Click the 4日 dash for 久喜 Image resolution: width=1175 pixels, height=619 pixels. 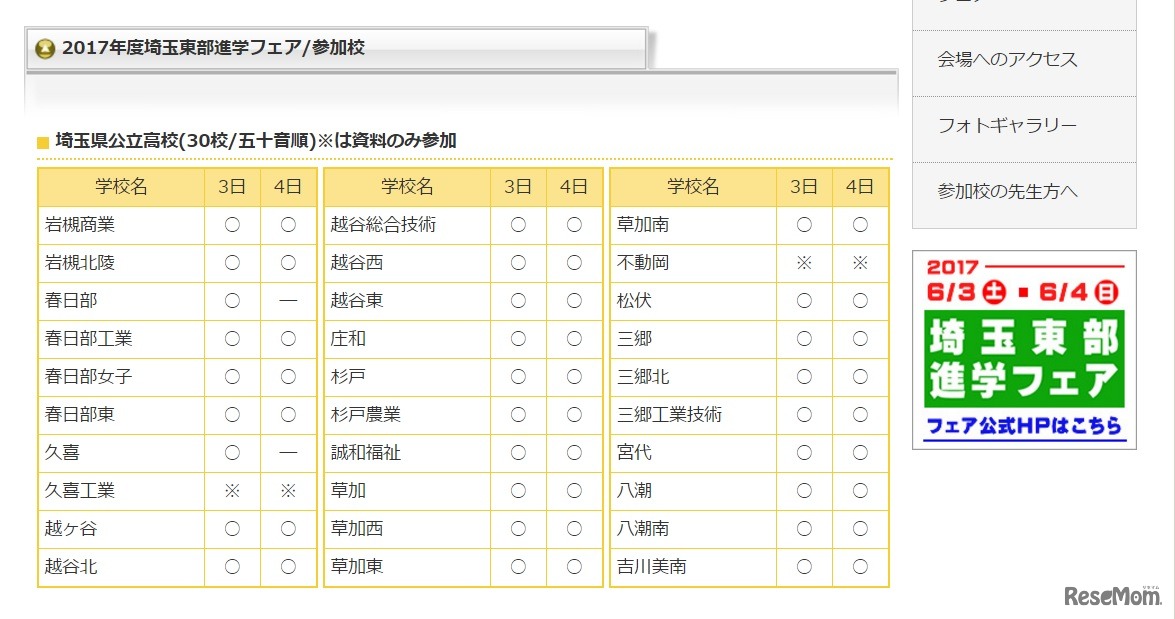coord(288,453)
